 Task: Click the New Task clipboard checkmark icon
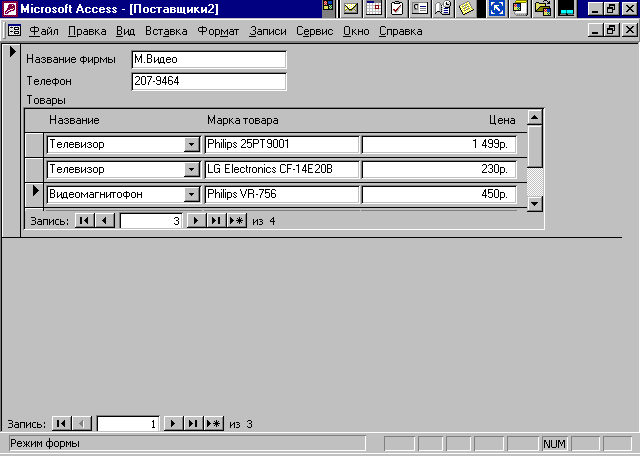pyautogui.click(x=397, y=9)
